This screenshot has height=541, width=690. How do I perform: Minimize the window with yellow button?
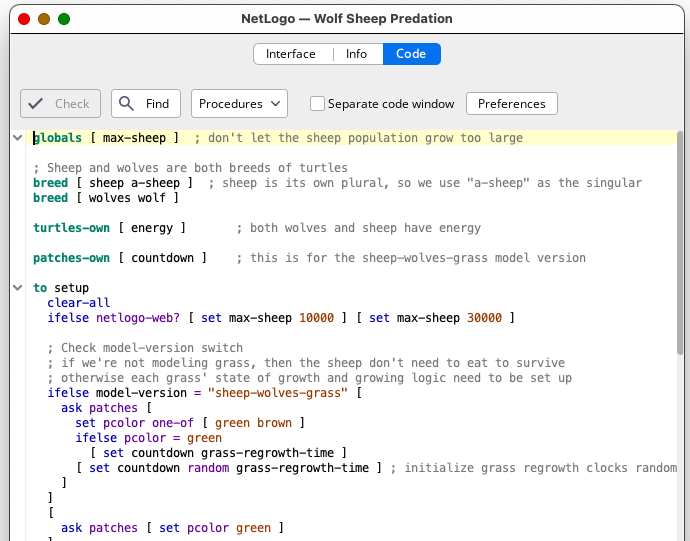click(x=42, y=19)
